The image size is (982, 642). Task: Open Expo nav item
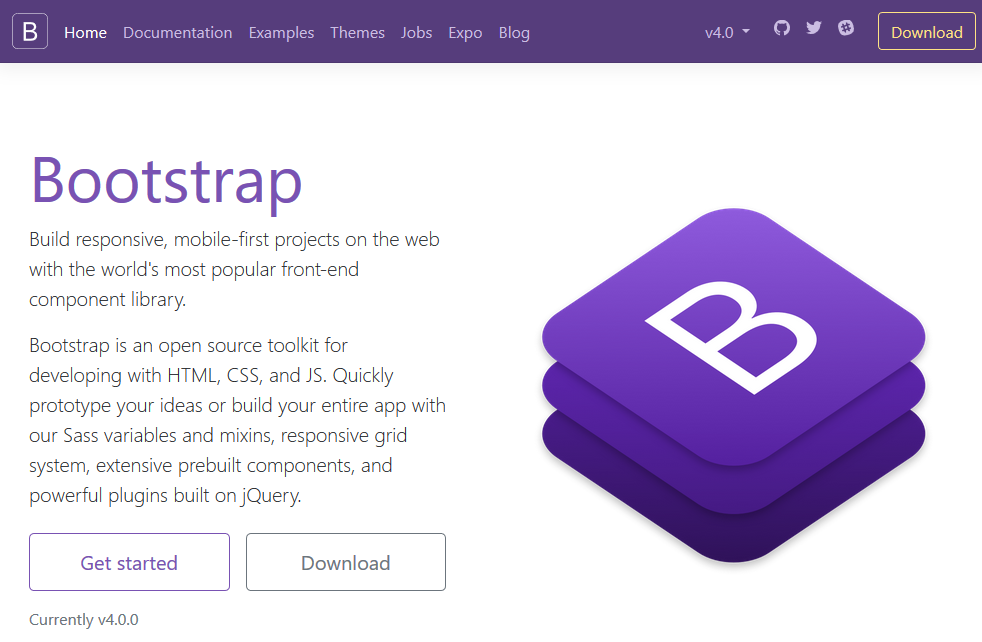tap(465, 33)
